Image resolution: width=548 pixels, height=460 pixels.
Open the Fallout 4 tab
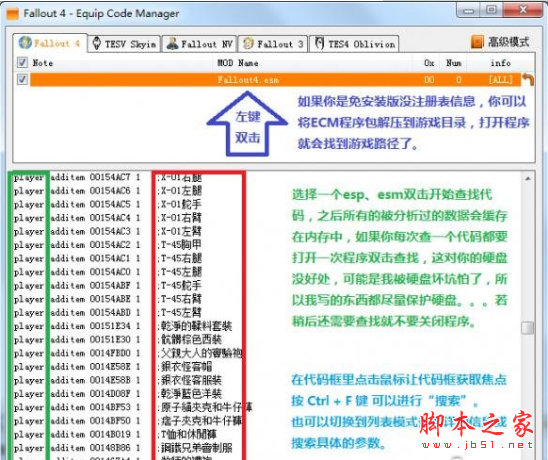coord(50,43)
